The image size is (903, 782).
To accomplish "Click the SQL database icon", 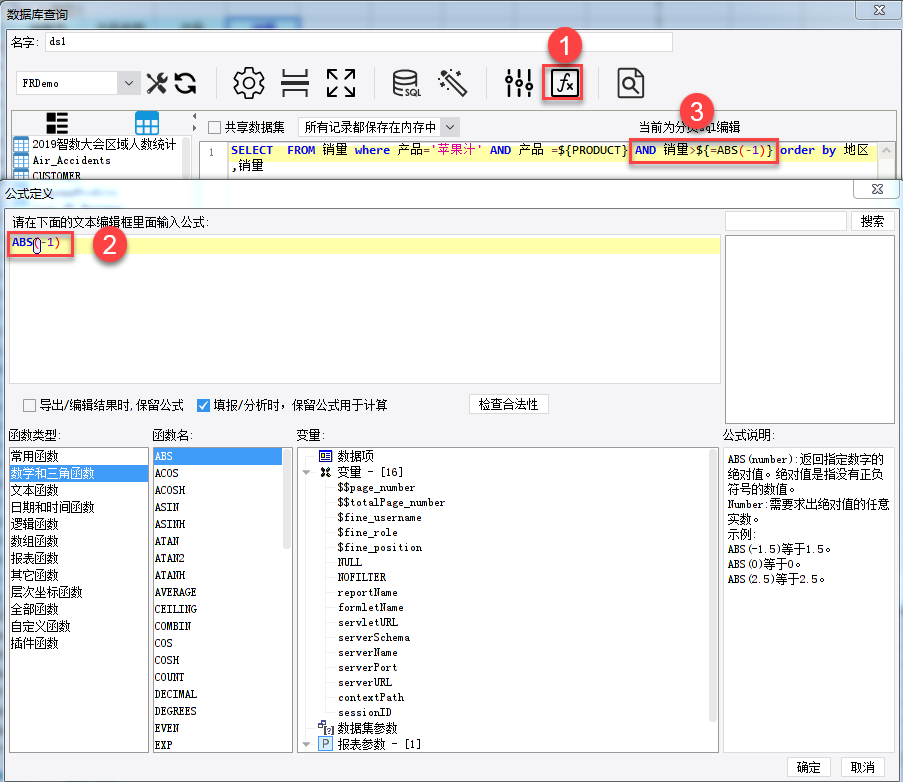I will point(407,83).
